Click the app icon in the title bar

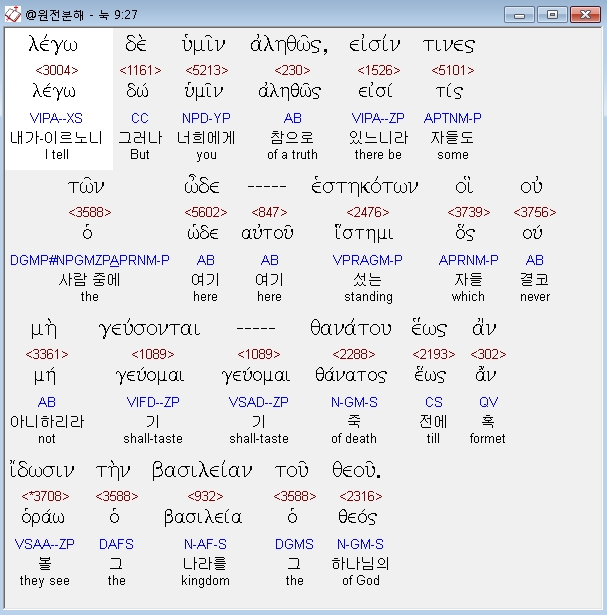(x=13, y=15)
